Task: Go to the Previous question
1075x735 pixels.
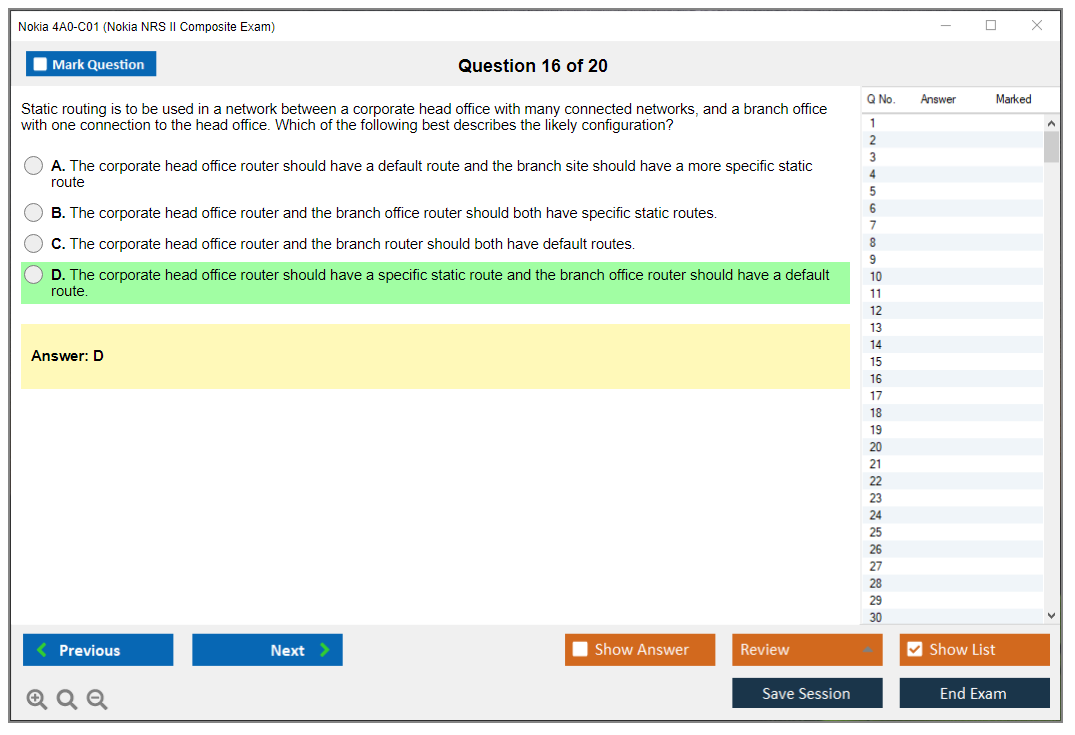Action: coord(98,650)
